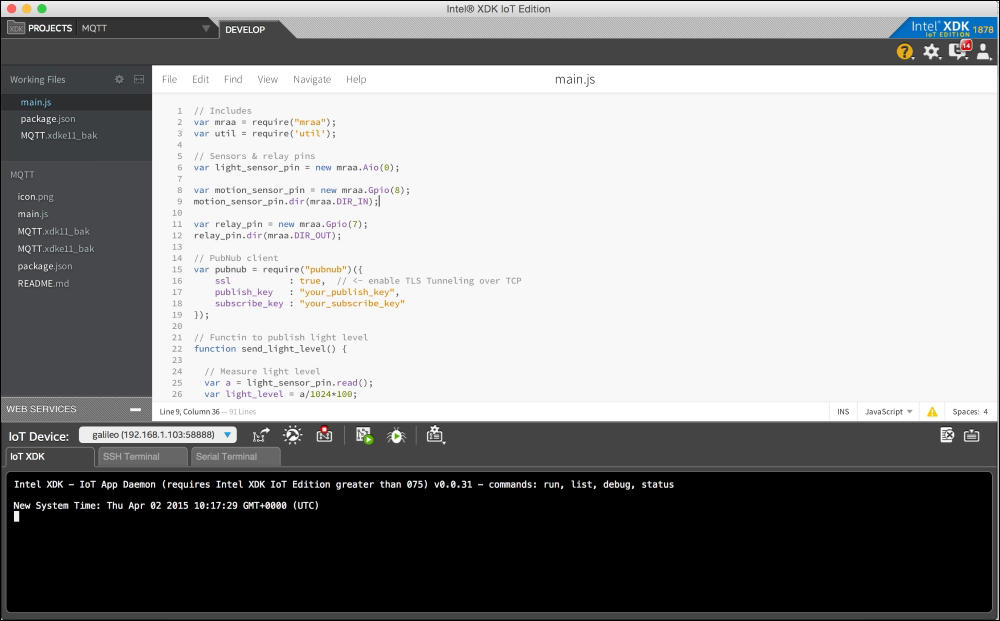Click the IoT device sync settings icon
Screen dimensions: 1000x621
pyautogui.click(x=293, y=435)
